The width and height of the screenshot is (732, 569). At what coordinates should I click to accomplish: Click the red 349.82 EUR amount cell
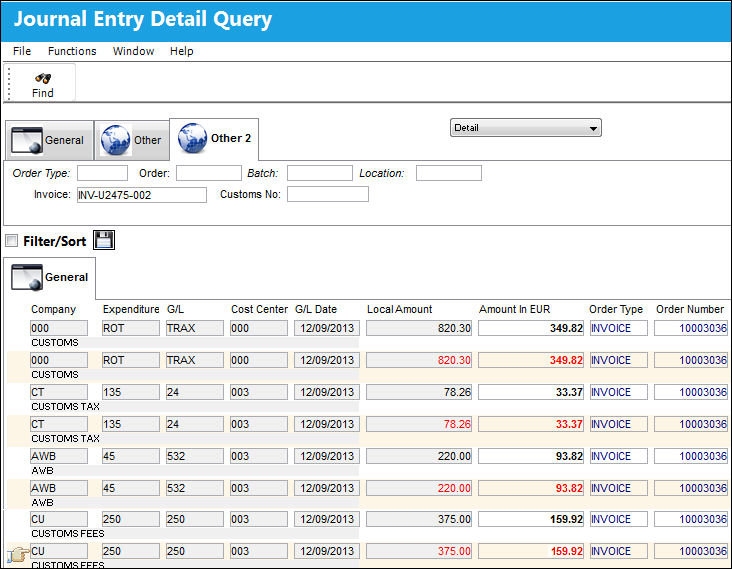coord(531,360)
